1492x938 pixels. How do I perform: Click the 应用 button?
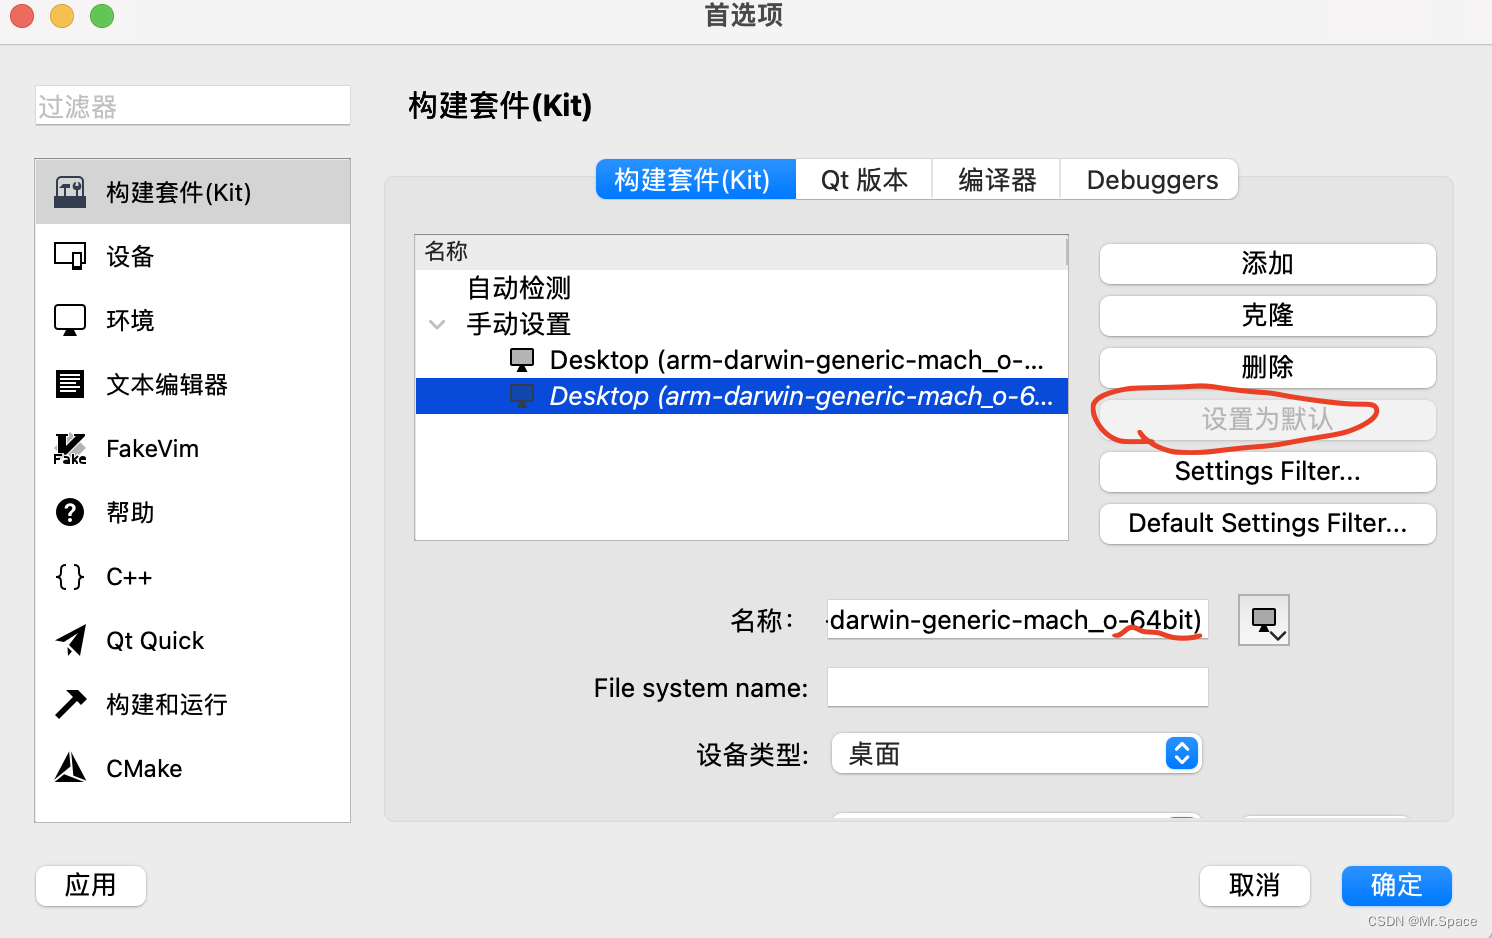tap(91, 886)
